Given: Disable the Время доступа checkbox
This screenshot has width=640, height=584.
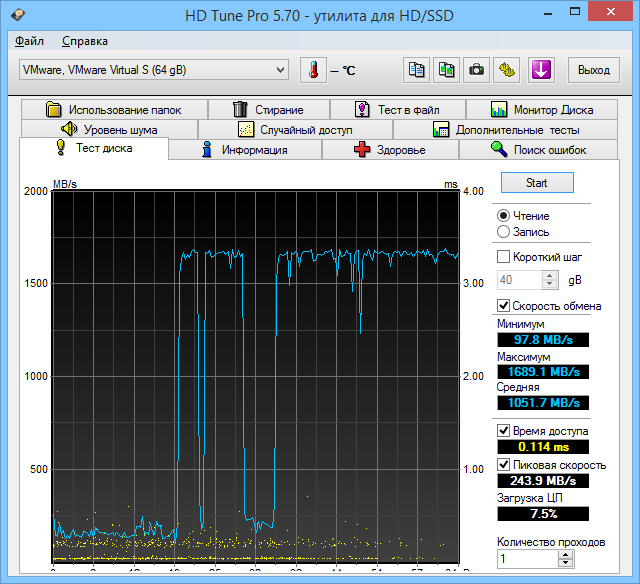Looking at the screenshot, I should point(504,430).
